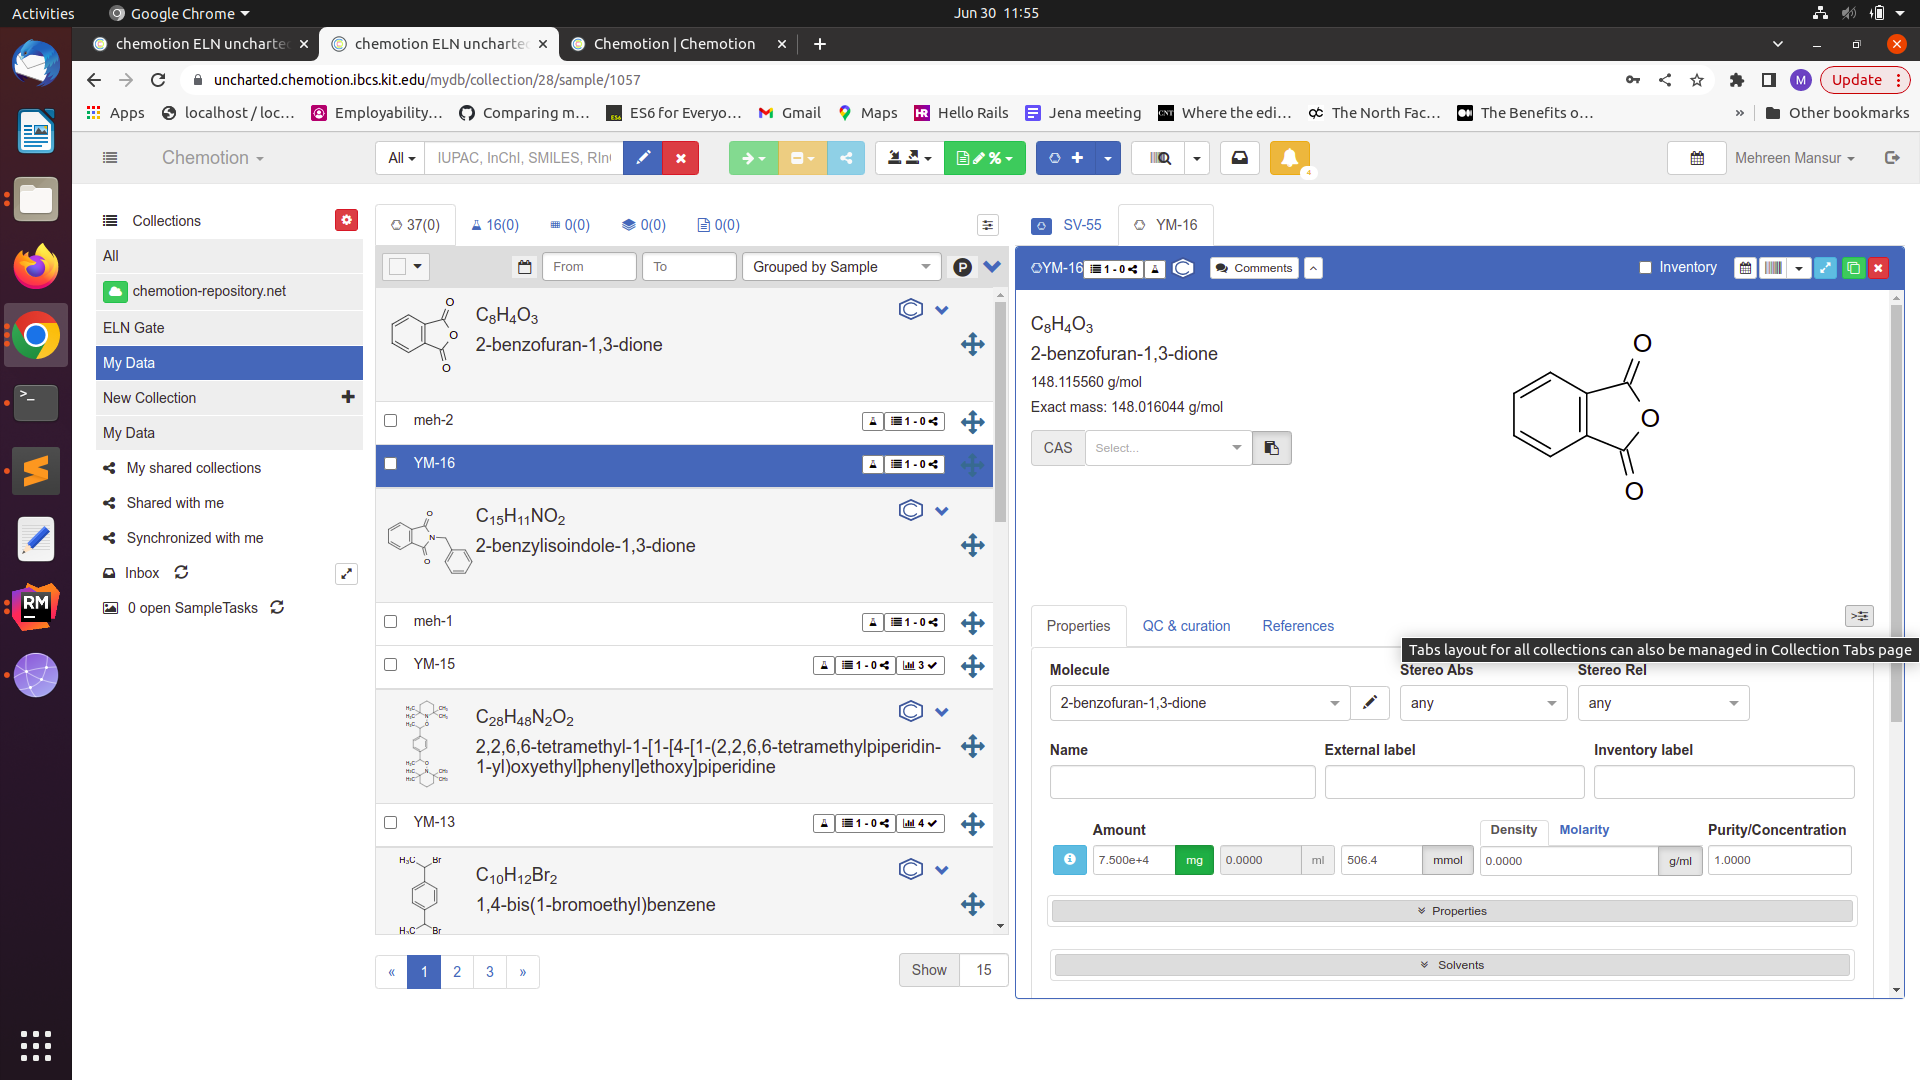This screenshot has width=1920, height=1080.
Task: Click the notification bell icon
Action: pyautogui.click(x=1289, y=158)
